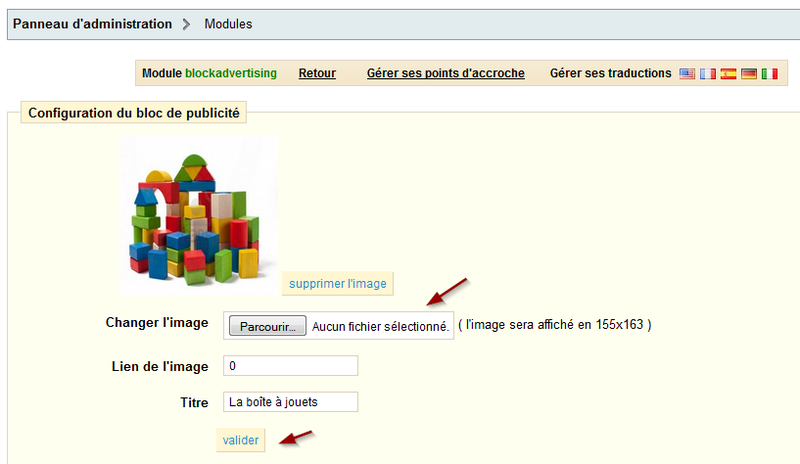Focus the Lien de l'image field
Screen dimensions: 800x464
290,365
